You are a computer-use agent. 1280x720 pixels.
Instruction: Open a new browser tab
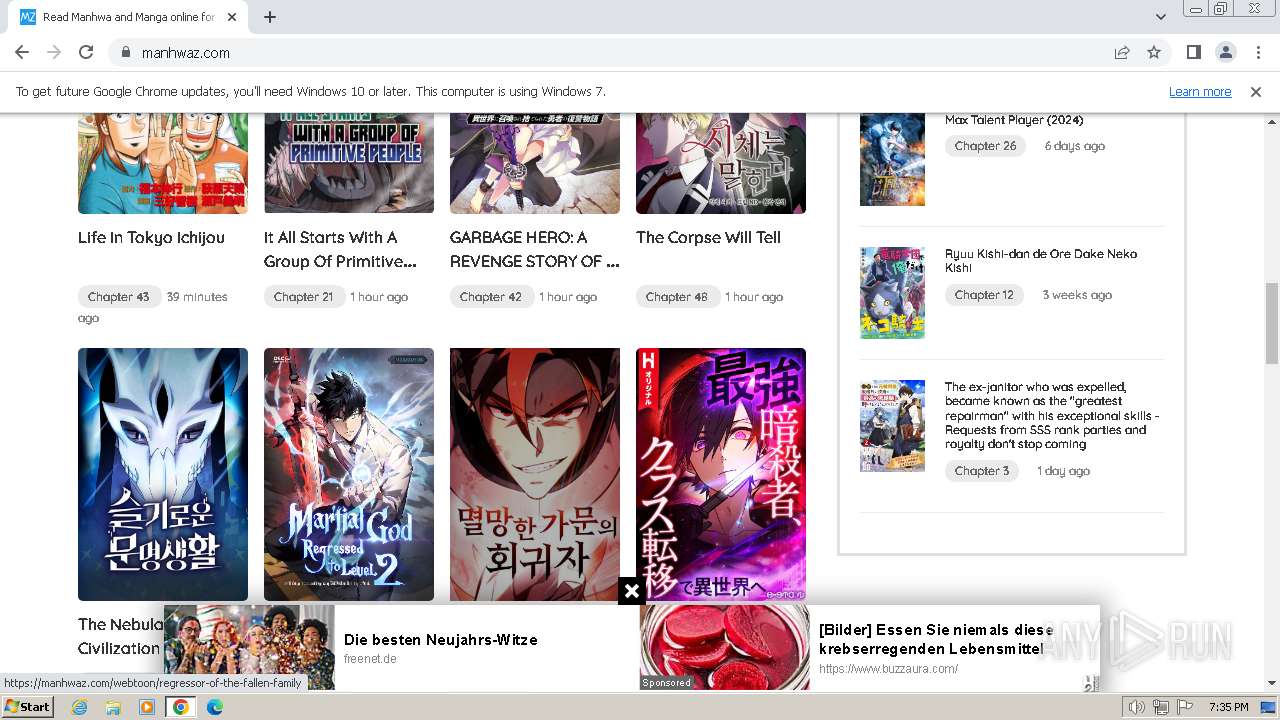click(270, 17)
